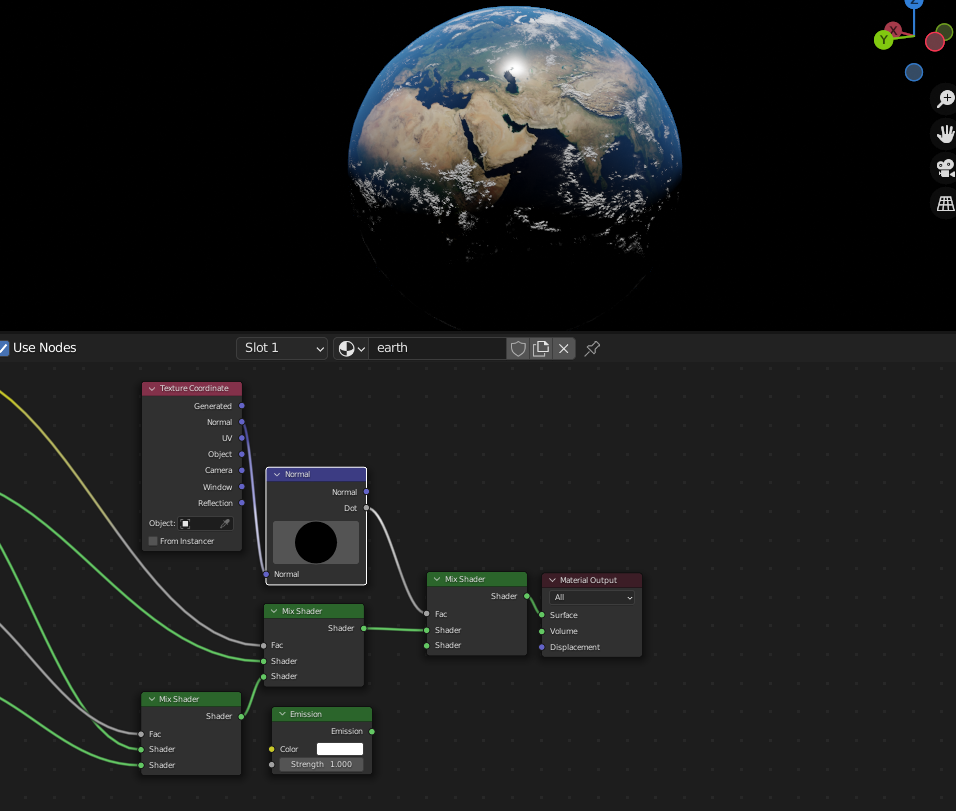Click the Surface input socket of Material Output
The height and width of the screenshot is (811, 956).
[x=542, y=615]
